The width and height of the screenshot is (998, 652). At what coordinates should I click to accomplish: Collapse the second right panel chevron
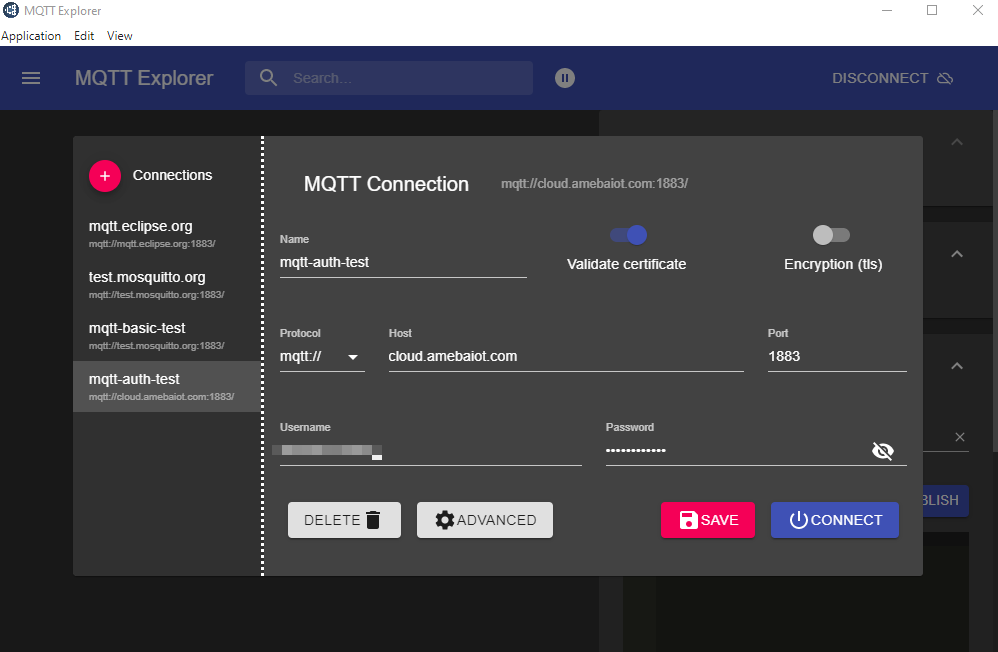tap(956, 254)
